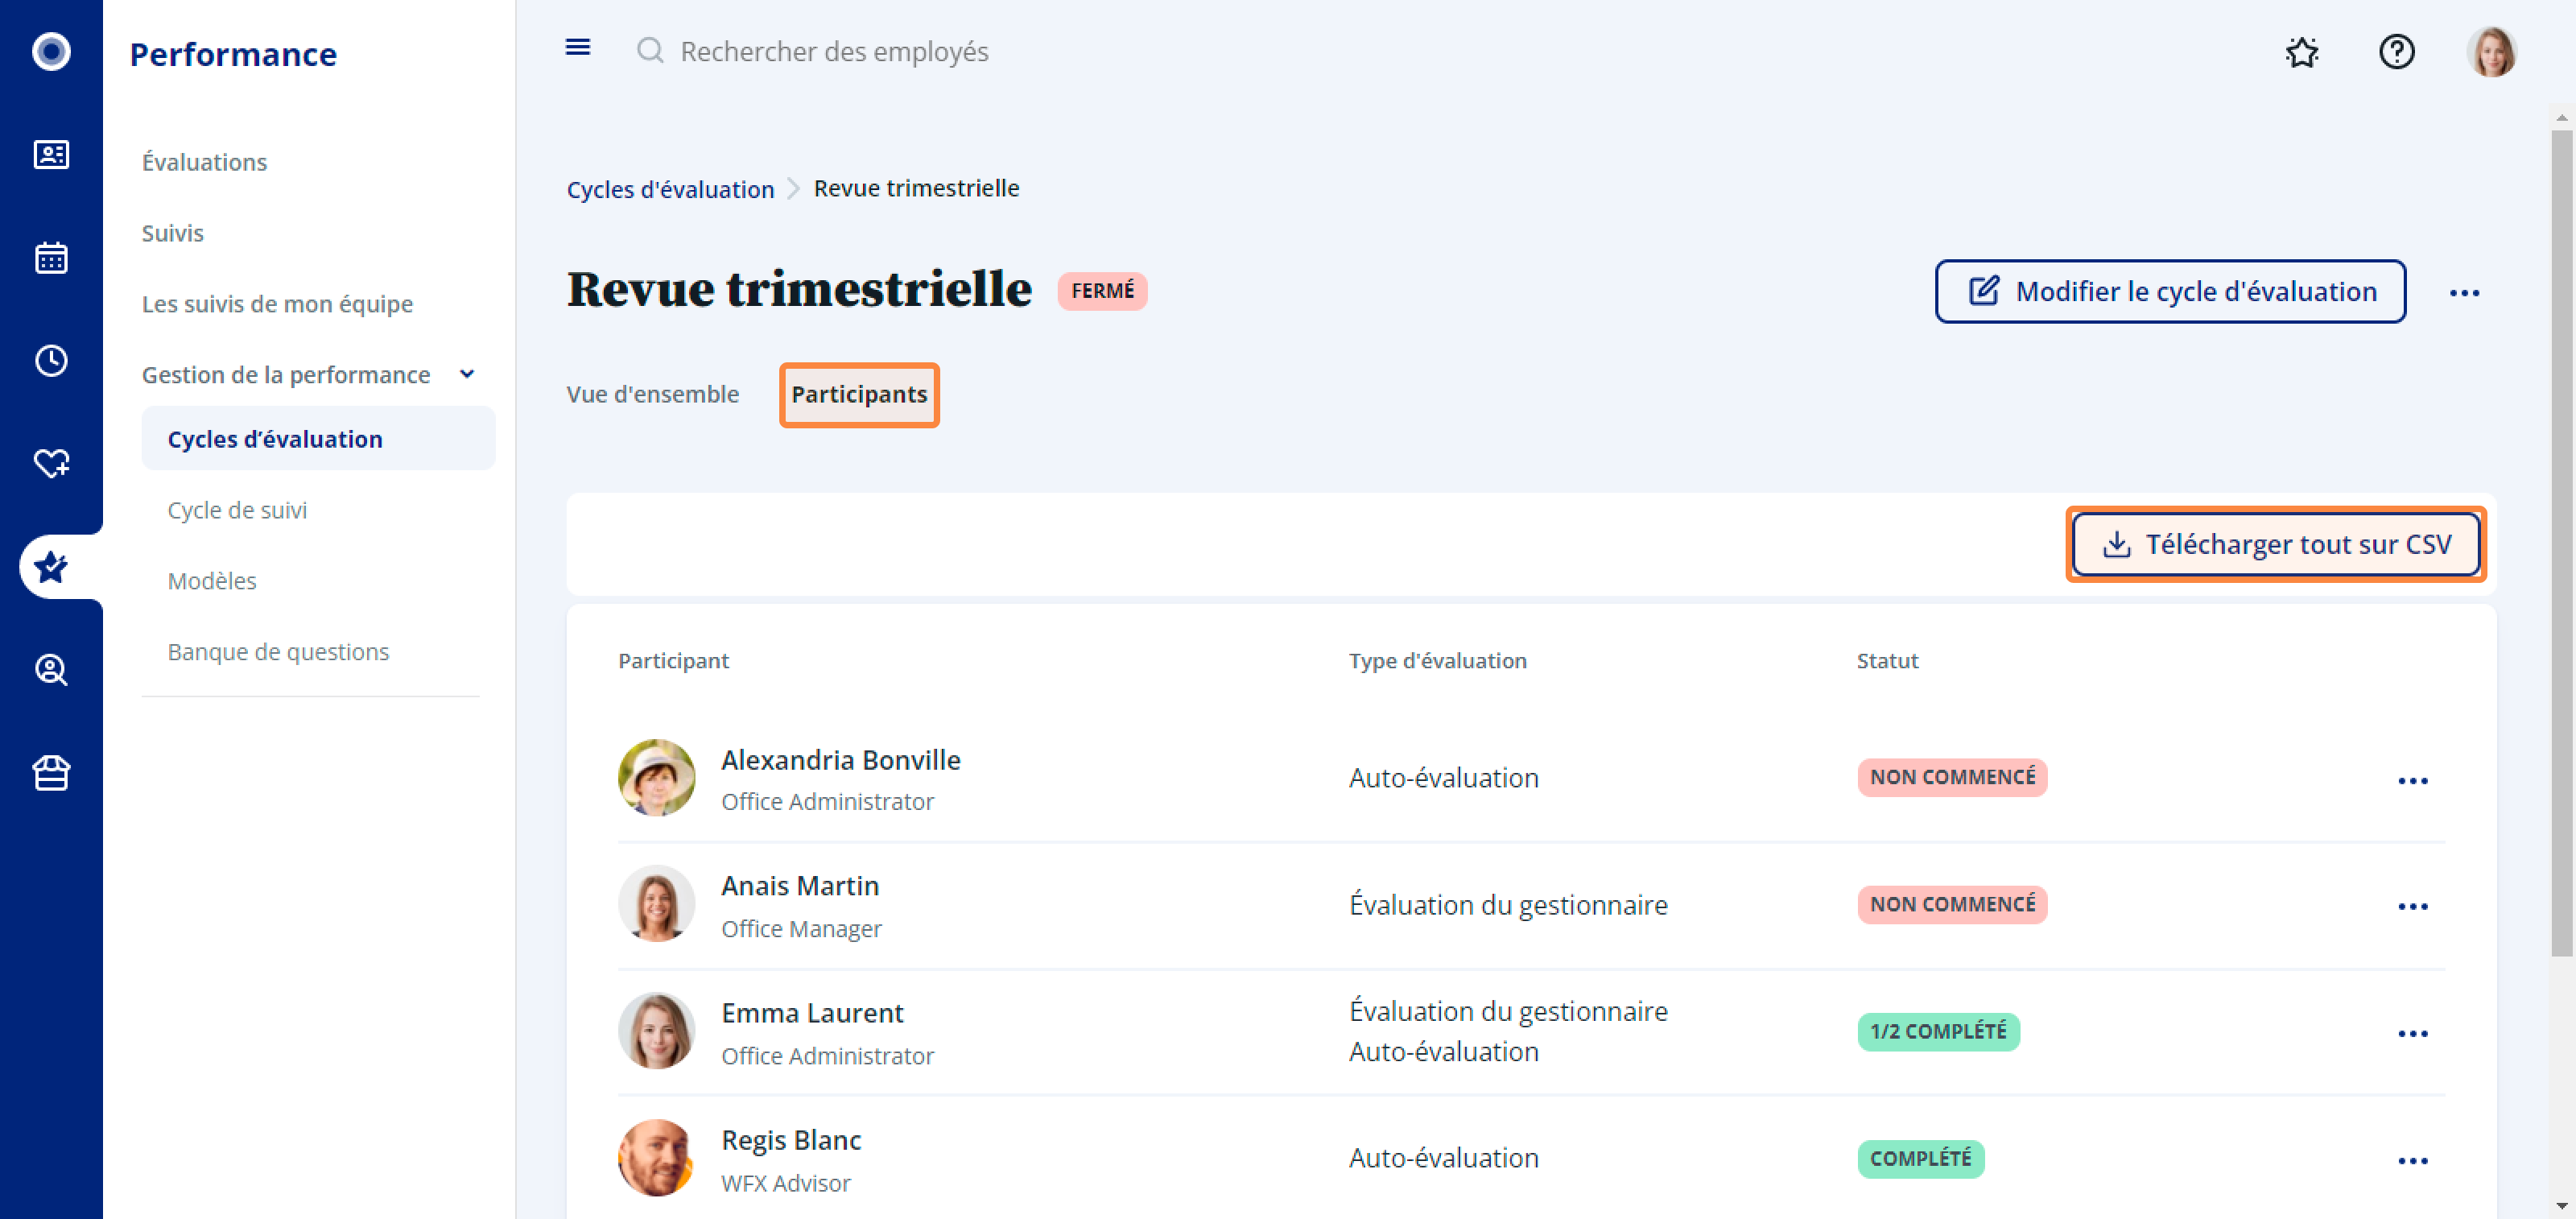Click the app logo icon in sidebar
The height and width of the screenshot is (1219, 2576).
click(51, 51)
